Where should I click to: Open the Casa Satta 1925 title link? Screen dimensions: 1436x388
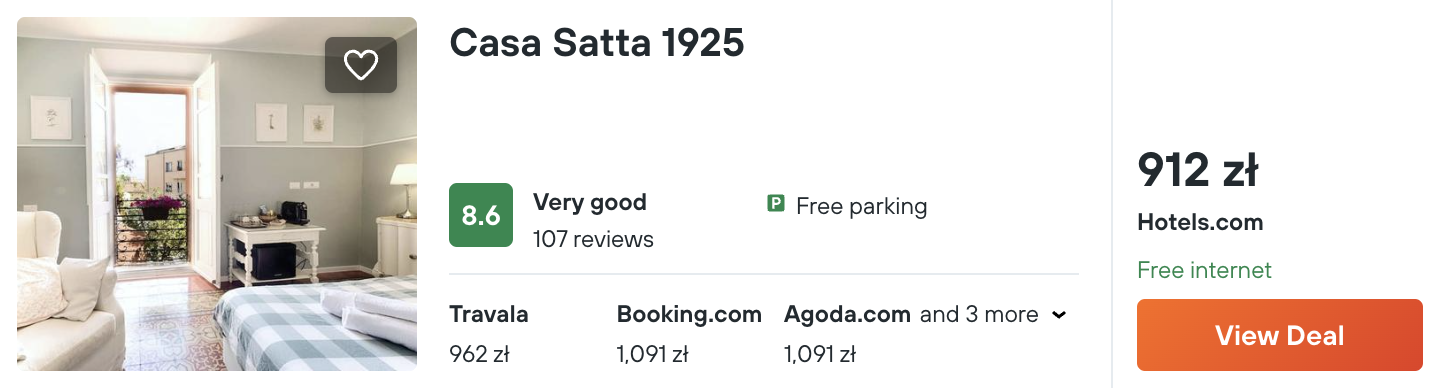(x=597, y=43)
